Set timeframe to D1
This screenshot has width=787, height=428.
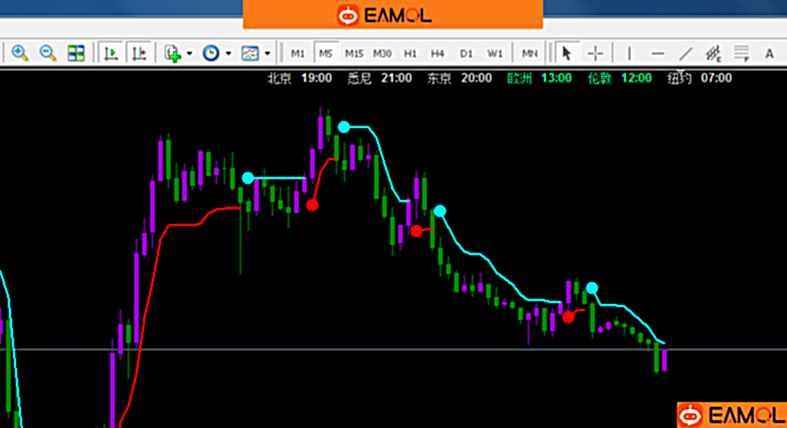click(x=466, y=53)
